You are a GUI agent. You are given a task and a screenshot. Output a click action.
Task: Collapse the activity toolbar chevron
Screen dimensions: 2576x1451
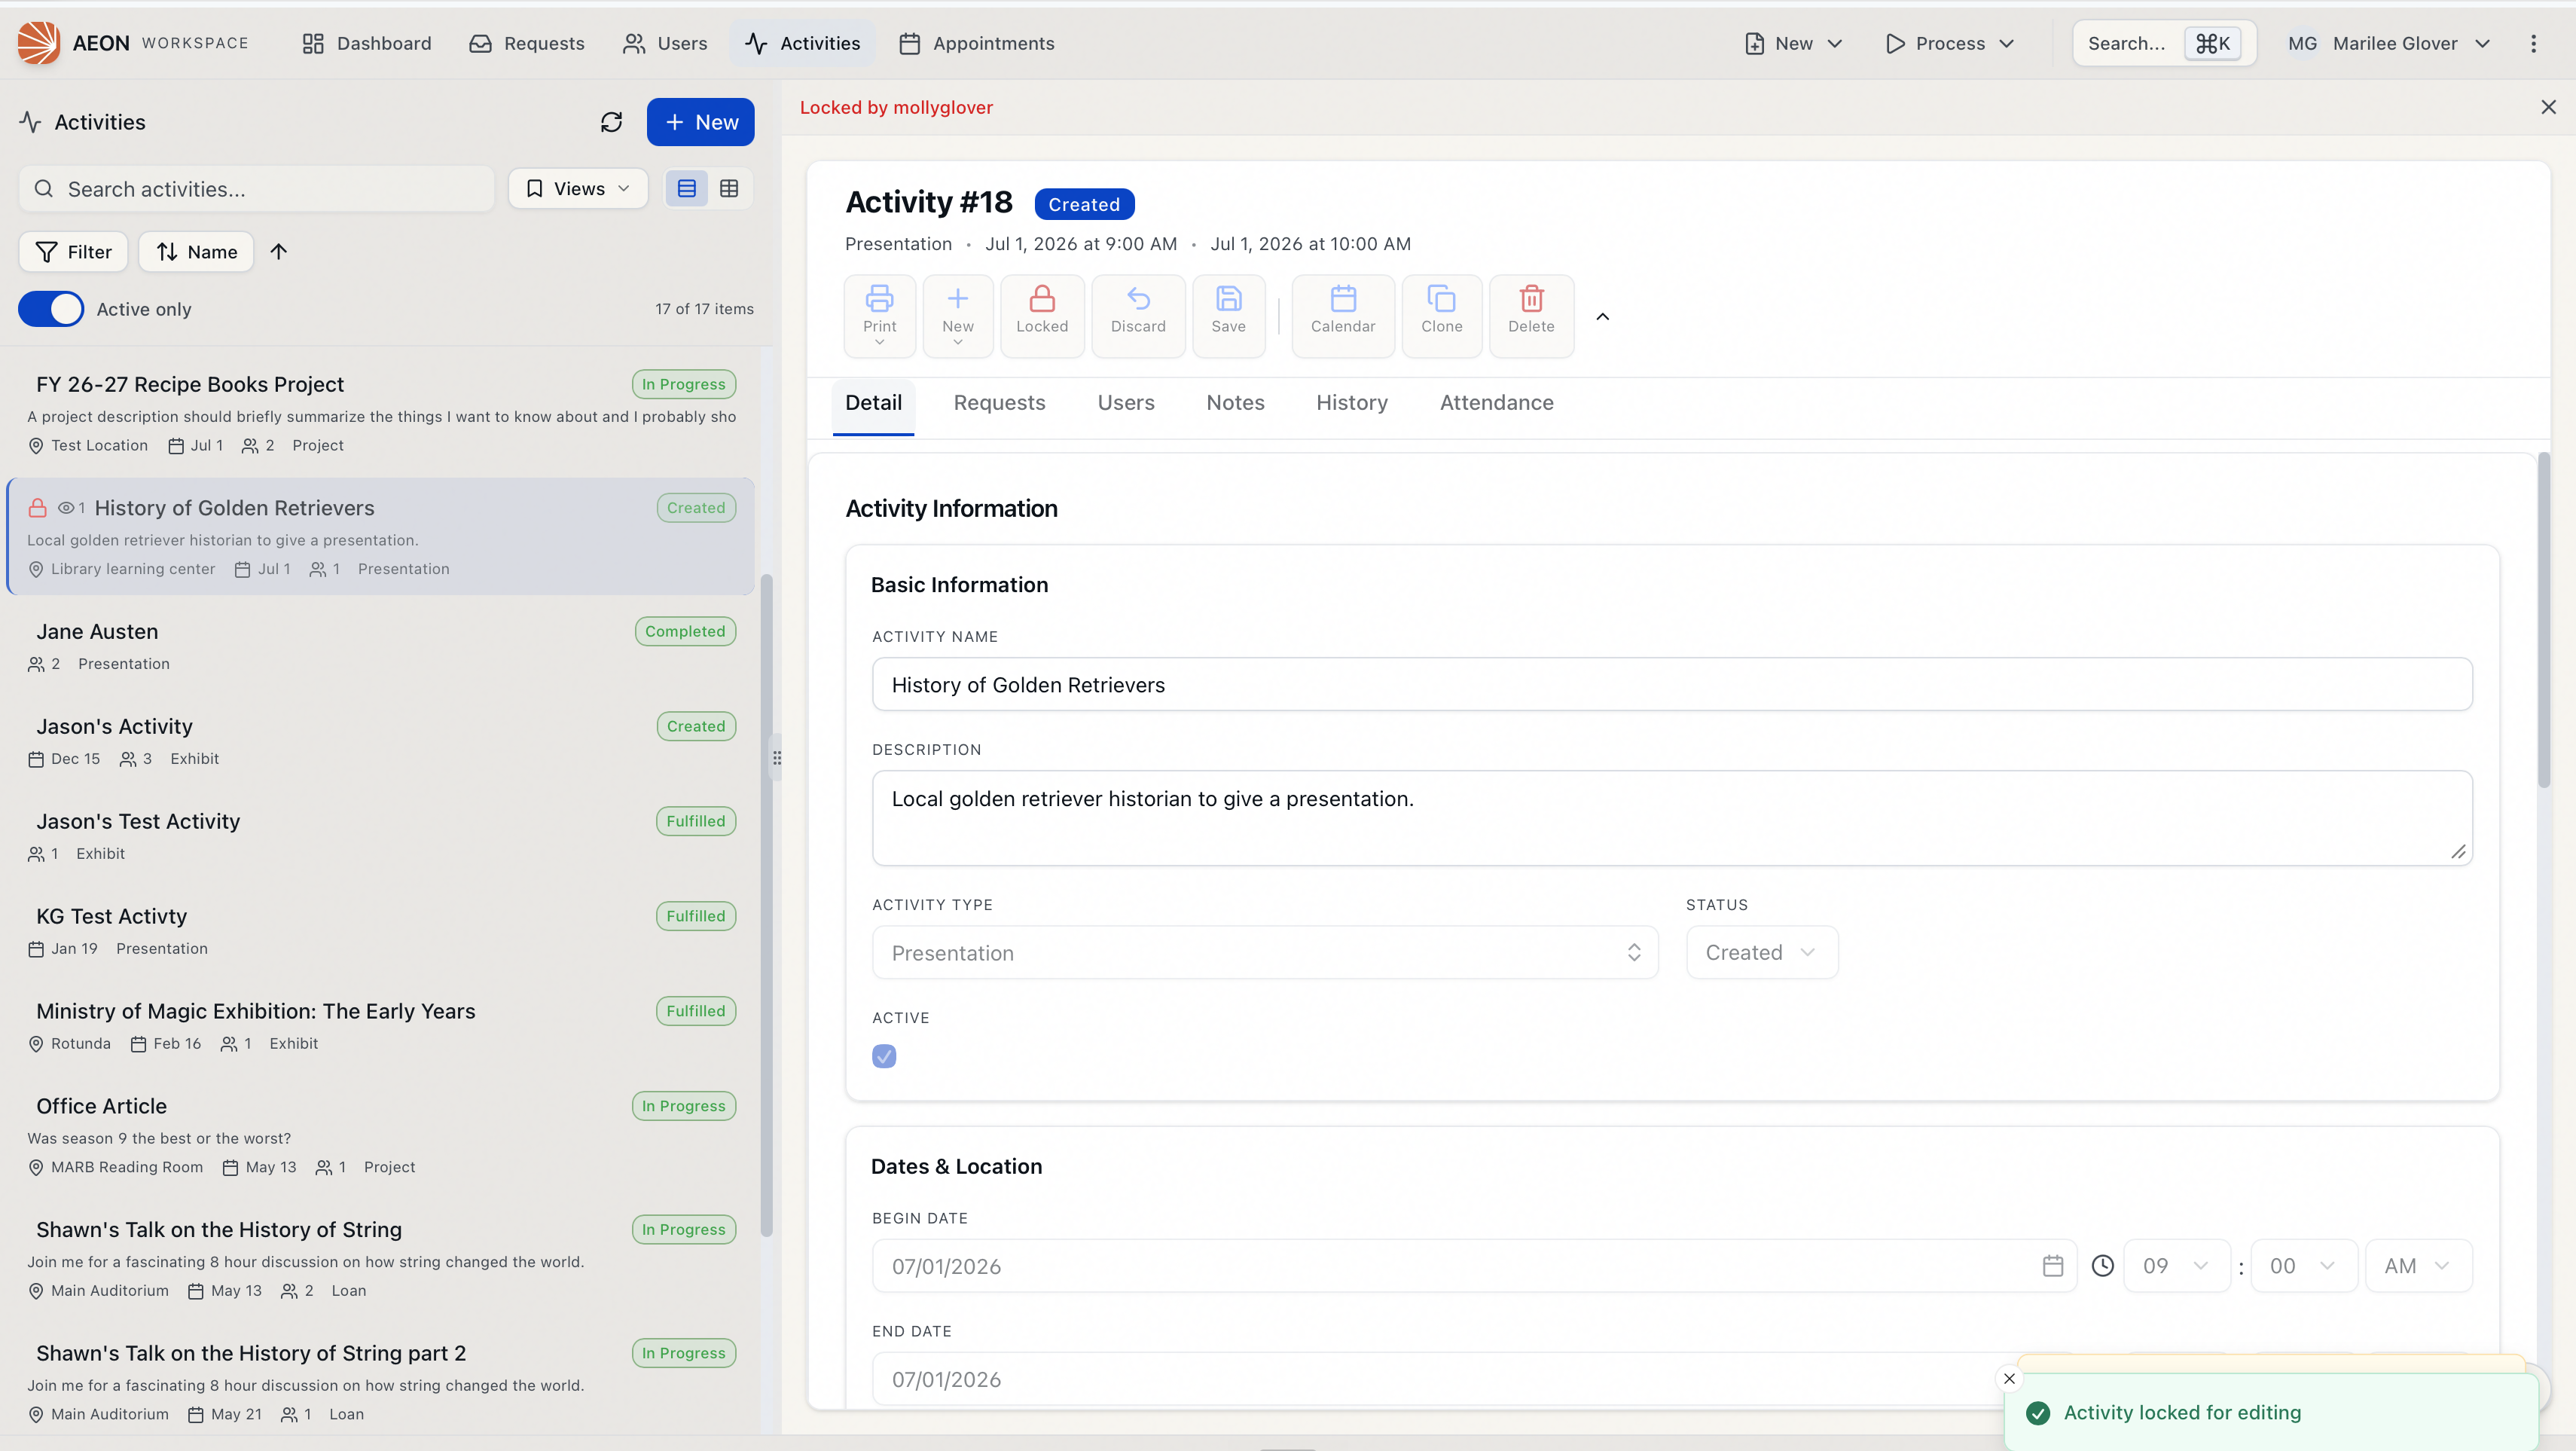coord(1603,317)
